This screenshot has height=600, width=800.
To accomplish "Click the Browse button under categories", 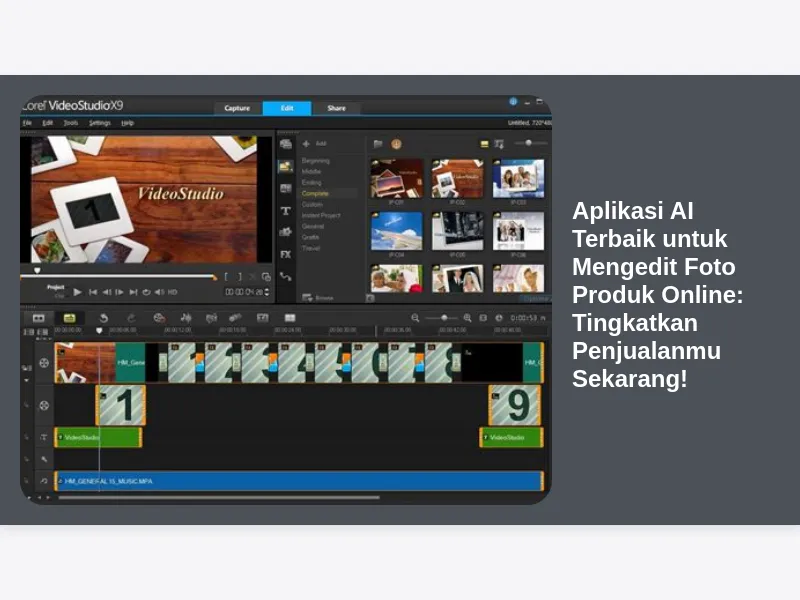I will (318, 298).
